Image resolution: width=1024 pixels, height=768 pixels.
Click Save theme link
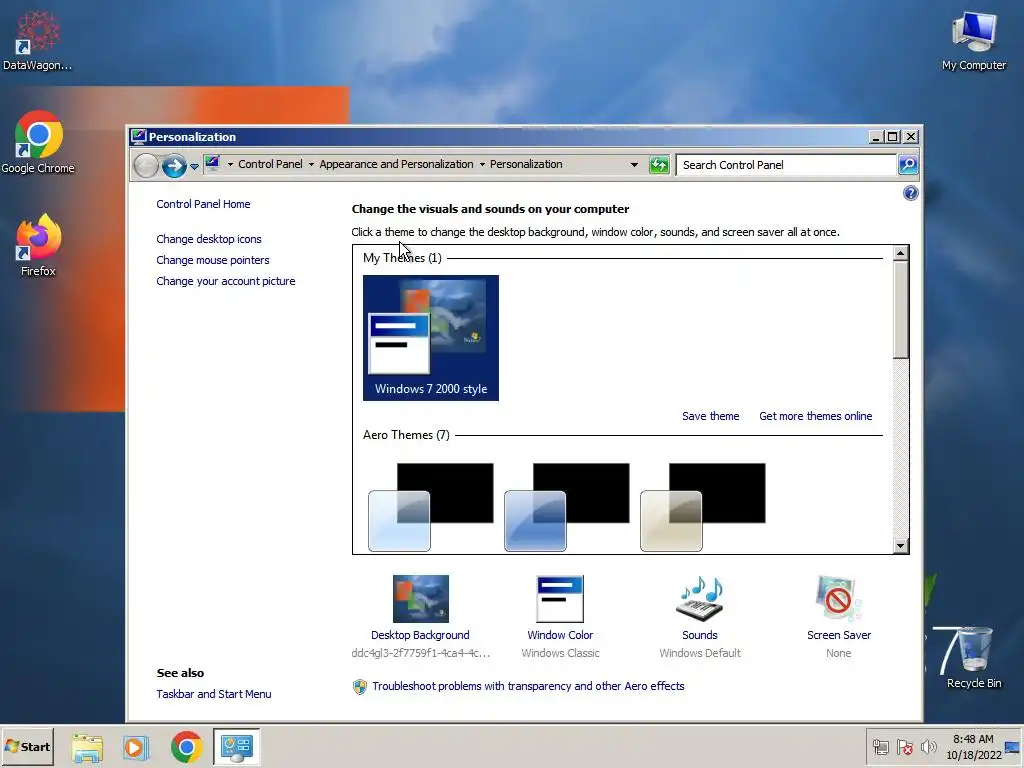point(711,416)
